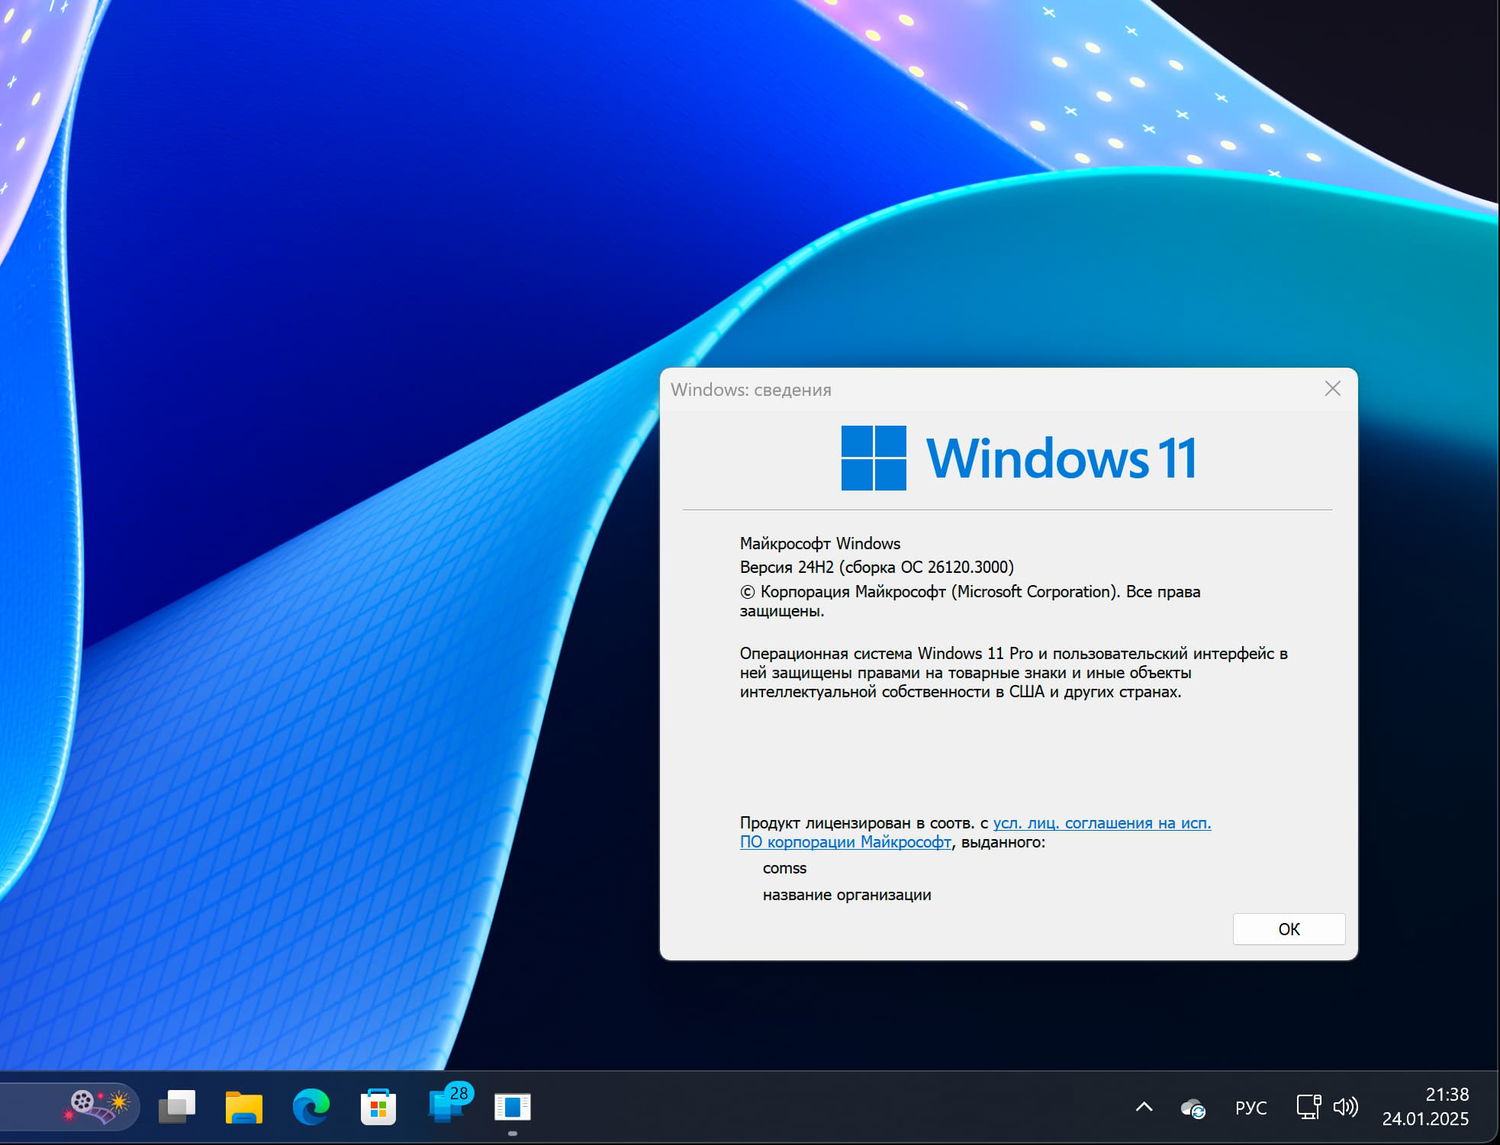Image resolution: width=1500 pixels, height=1145 pixels.
Task: Open Task View from the taskbar
Action: click(x=177, y=1106)
